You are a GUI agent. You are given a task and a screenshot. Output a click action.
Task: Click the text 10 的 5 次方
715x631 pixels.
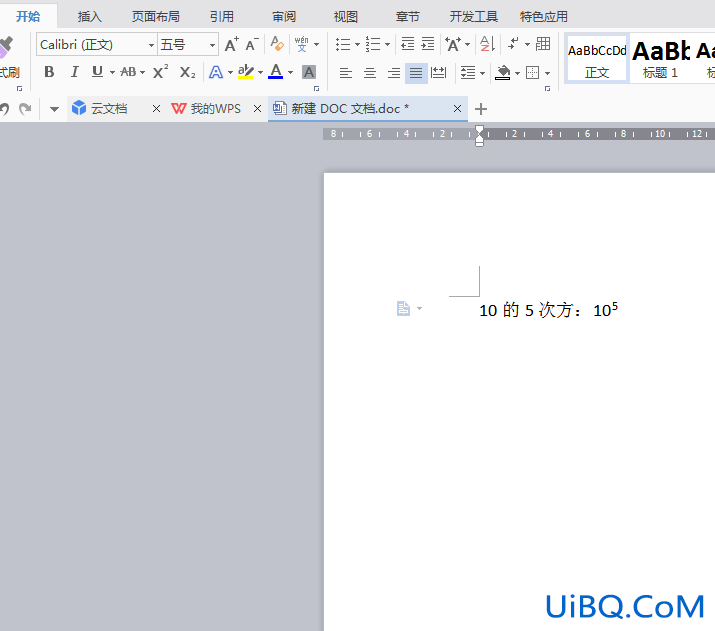tap(525, 310)
